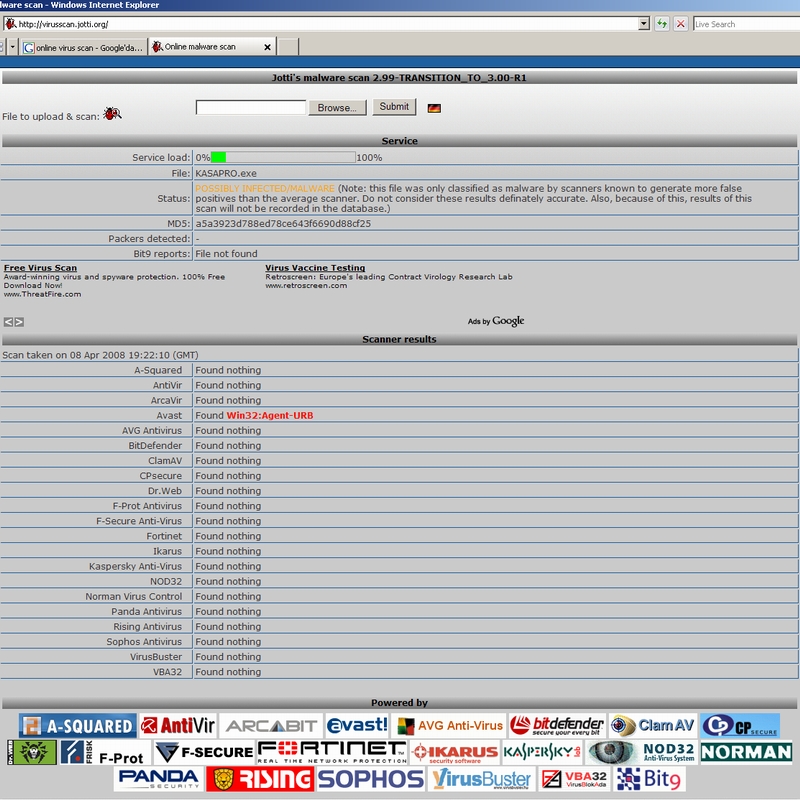The width and height of the screenshot is (800, 801).
Task: Click the bitdefender logo
Action: (x=557, y=725)
